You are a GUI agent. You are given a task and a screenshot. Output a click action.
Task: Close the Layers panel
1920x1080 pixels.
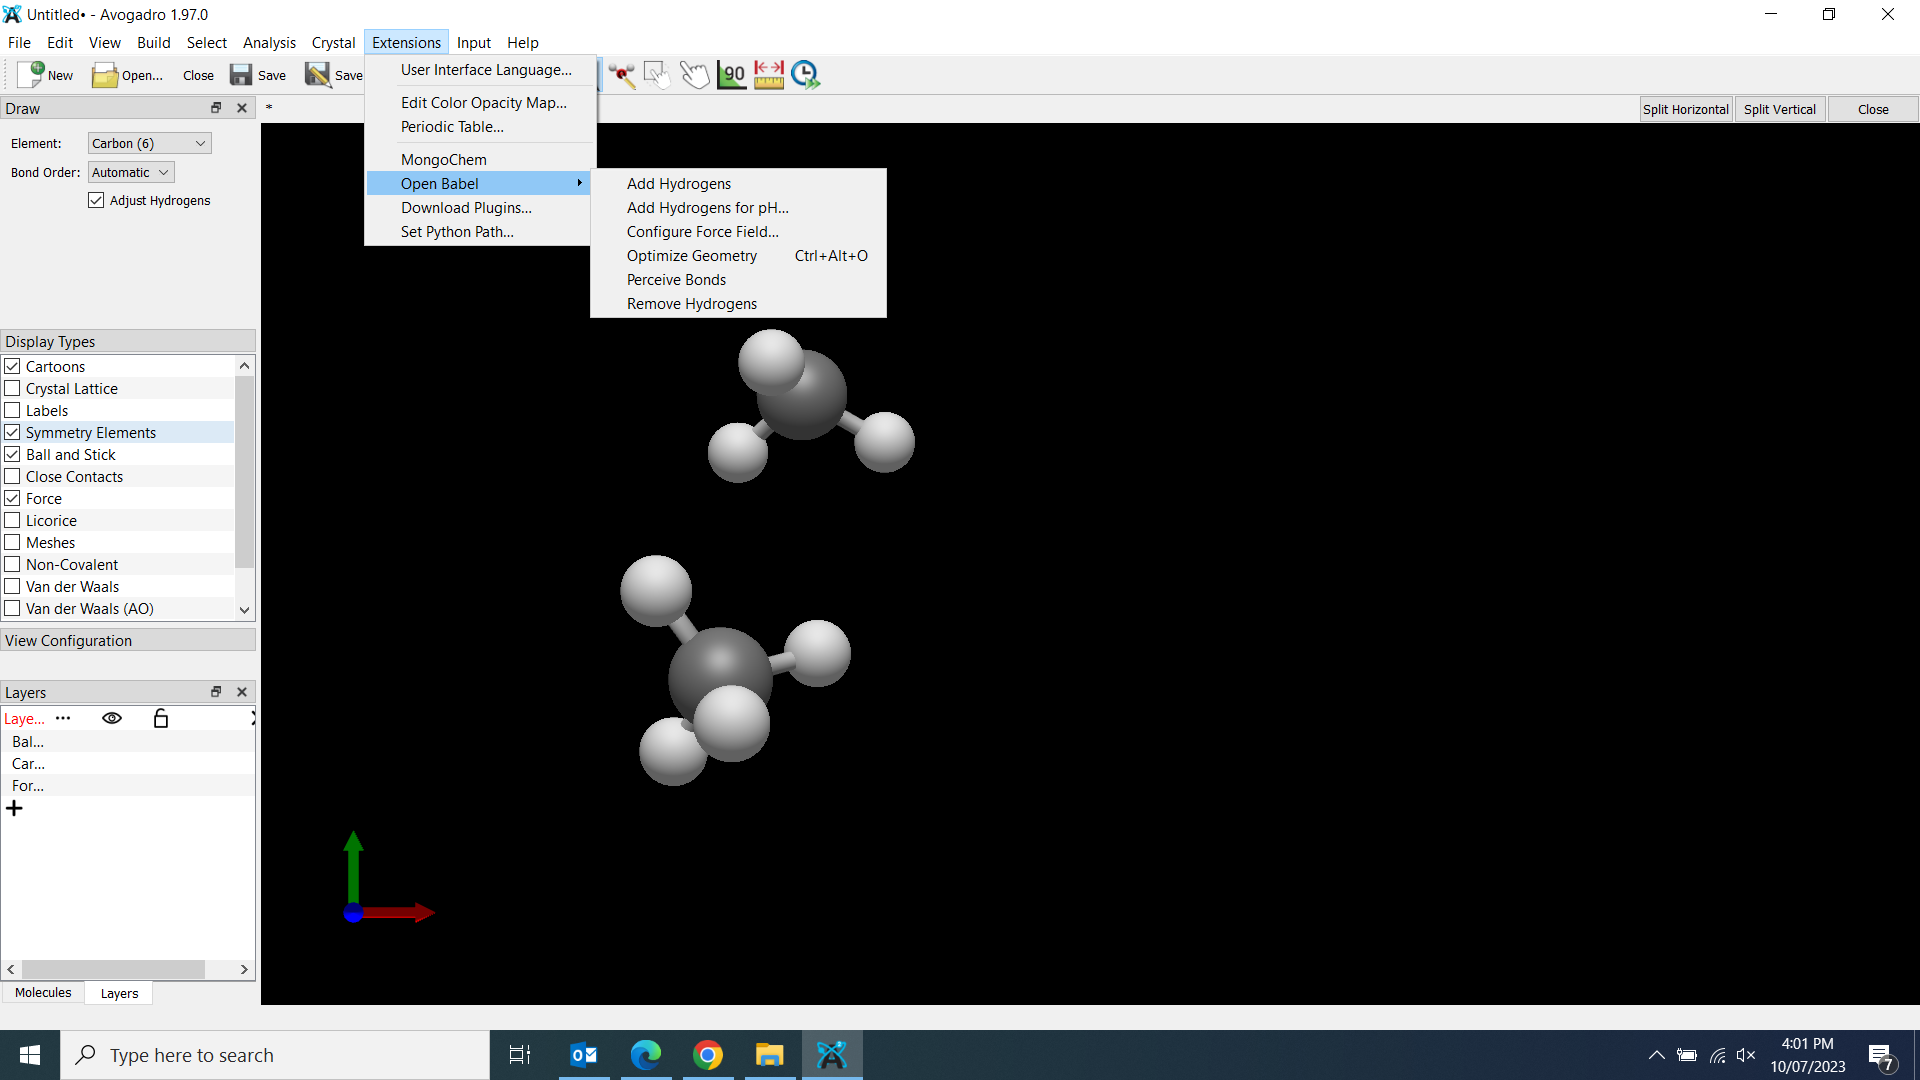pyautogui.click(x=242, y=692)
